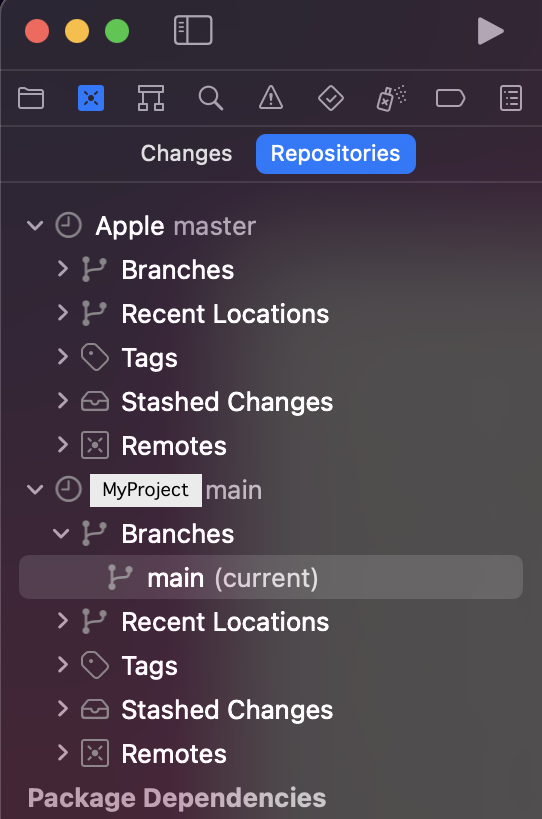542x819 pixels.
Task: Expand Stashed Changes under Apple
Action: (x=62, y=401)
